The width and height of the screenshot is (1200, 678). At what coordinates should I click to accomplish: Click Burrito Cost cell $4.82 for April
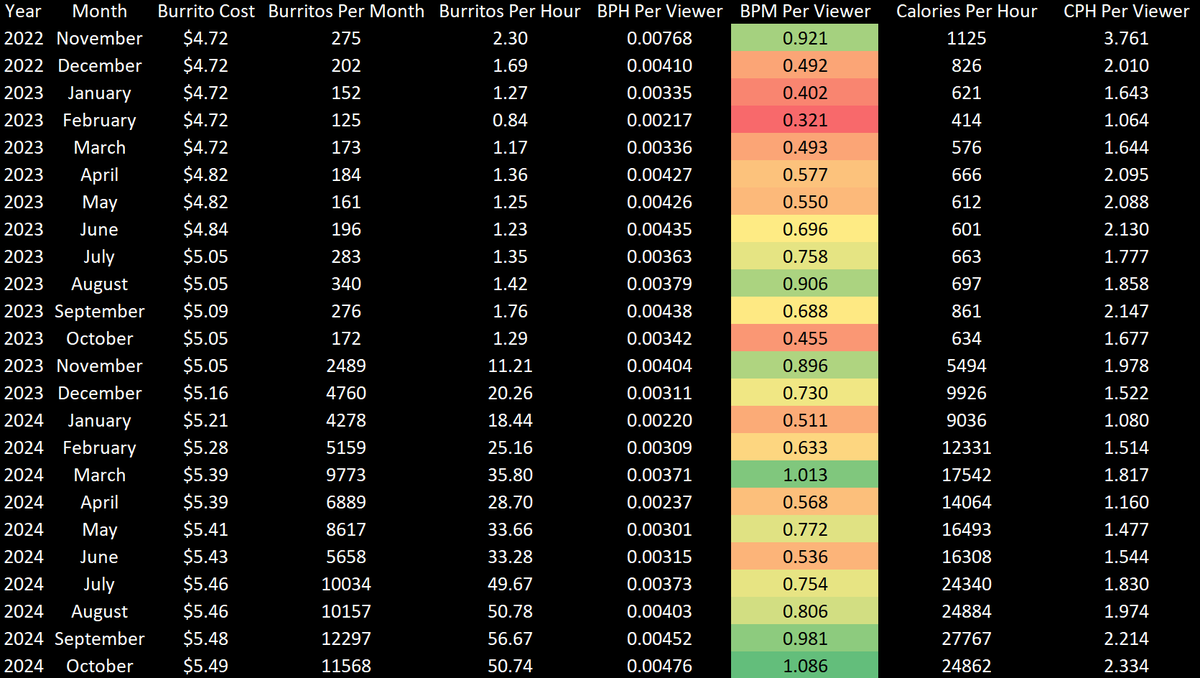pyautogui.click(x=205, y=175)
